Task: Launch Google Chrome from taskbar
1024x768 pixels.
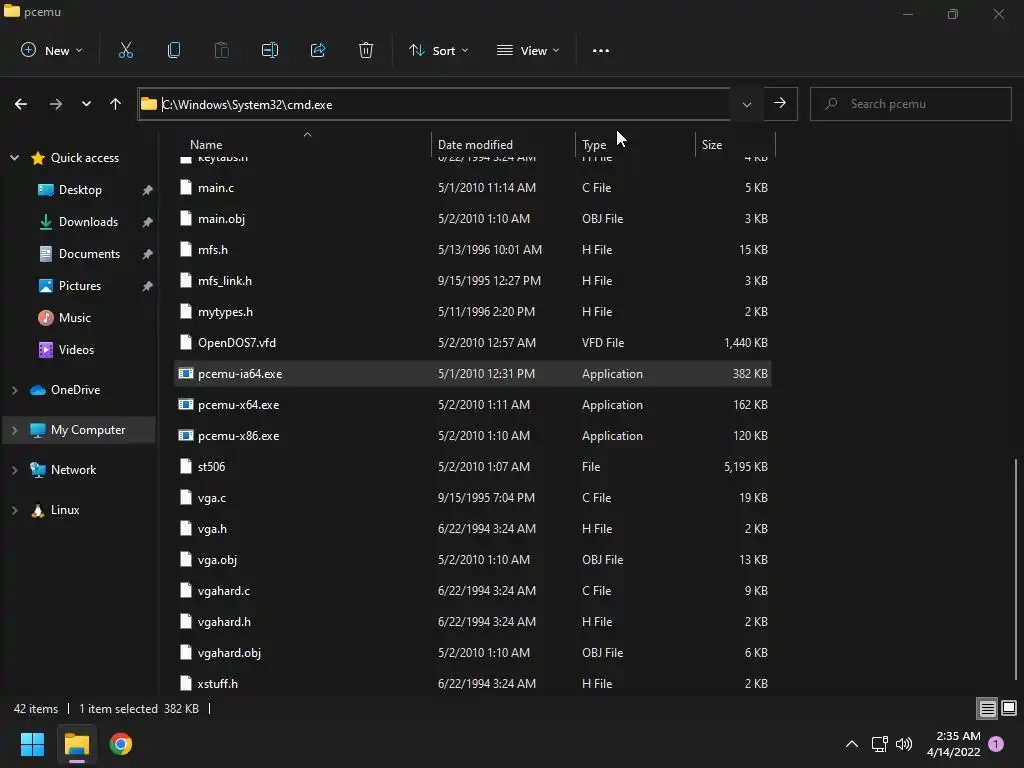Action: (x=121, y=744)
